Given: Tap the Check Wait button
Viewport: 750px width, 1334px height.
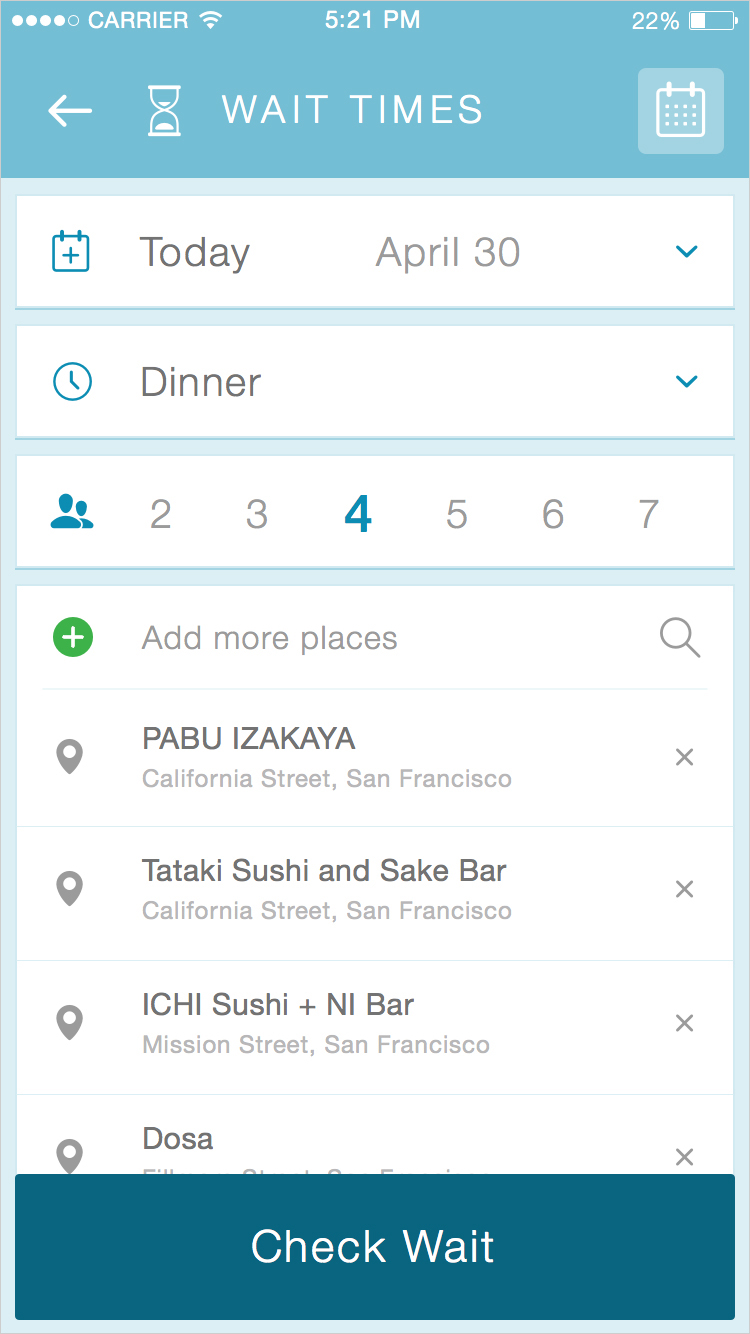Looking at the screenshot, I should (x=375, y=1247).
